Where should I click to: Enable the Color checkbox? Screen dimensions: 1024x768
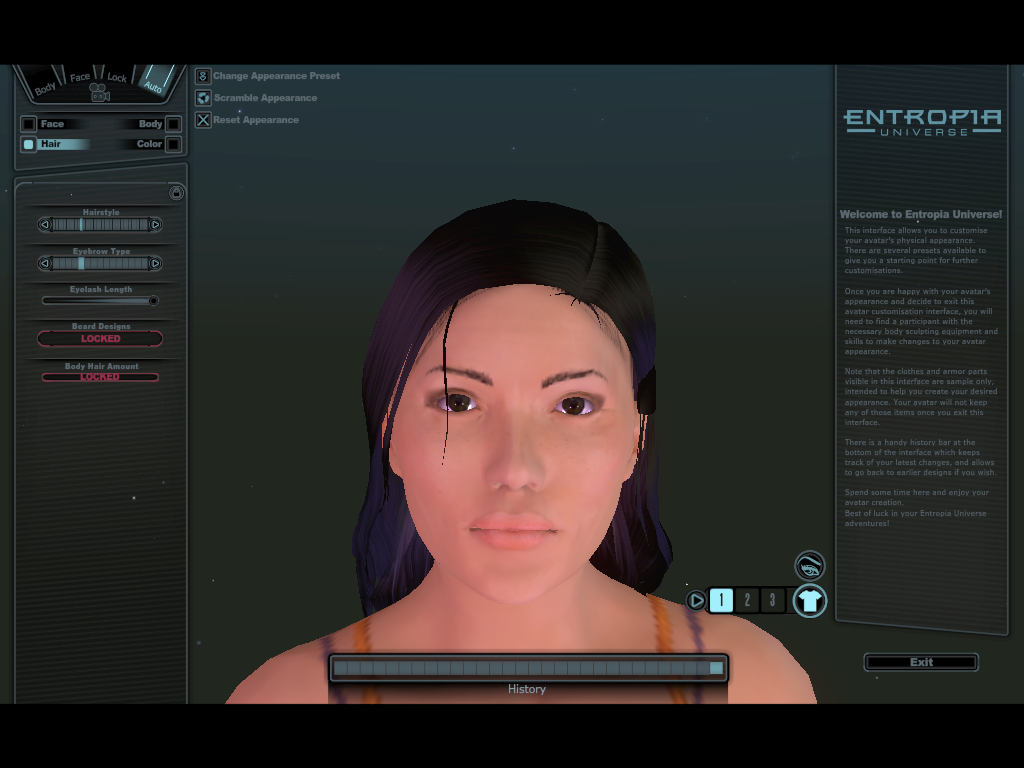[x=173, y=143]
